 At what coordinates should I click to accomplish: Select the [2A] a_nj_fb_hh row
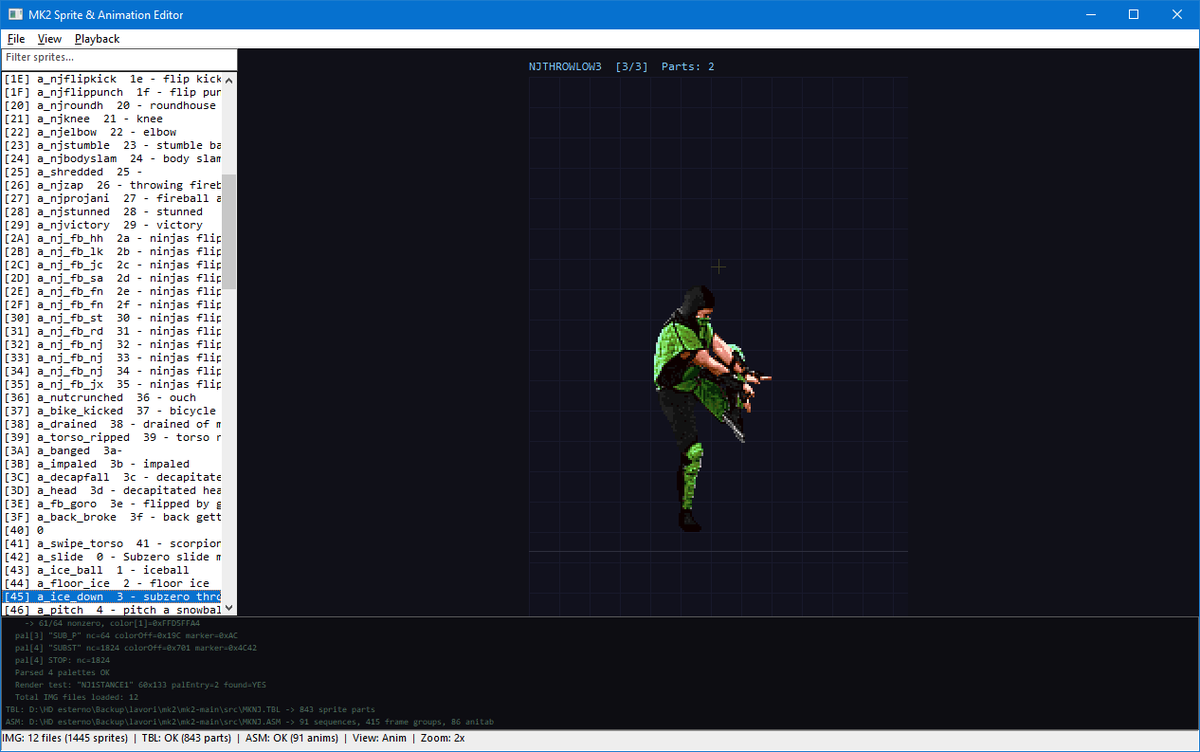(x=111, y=238)
